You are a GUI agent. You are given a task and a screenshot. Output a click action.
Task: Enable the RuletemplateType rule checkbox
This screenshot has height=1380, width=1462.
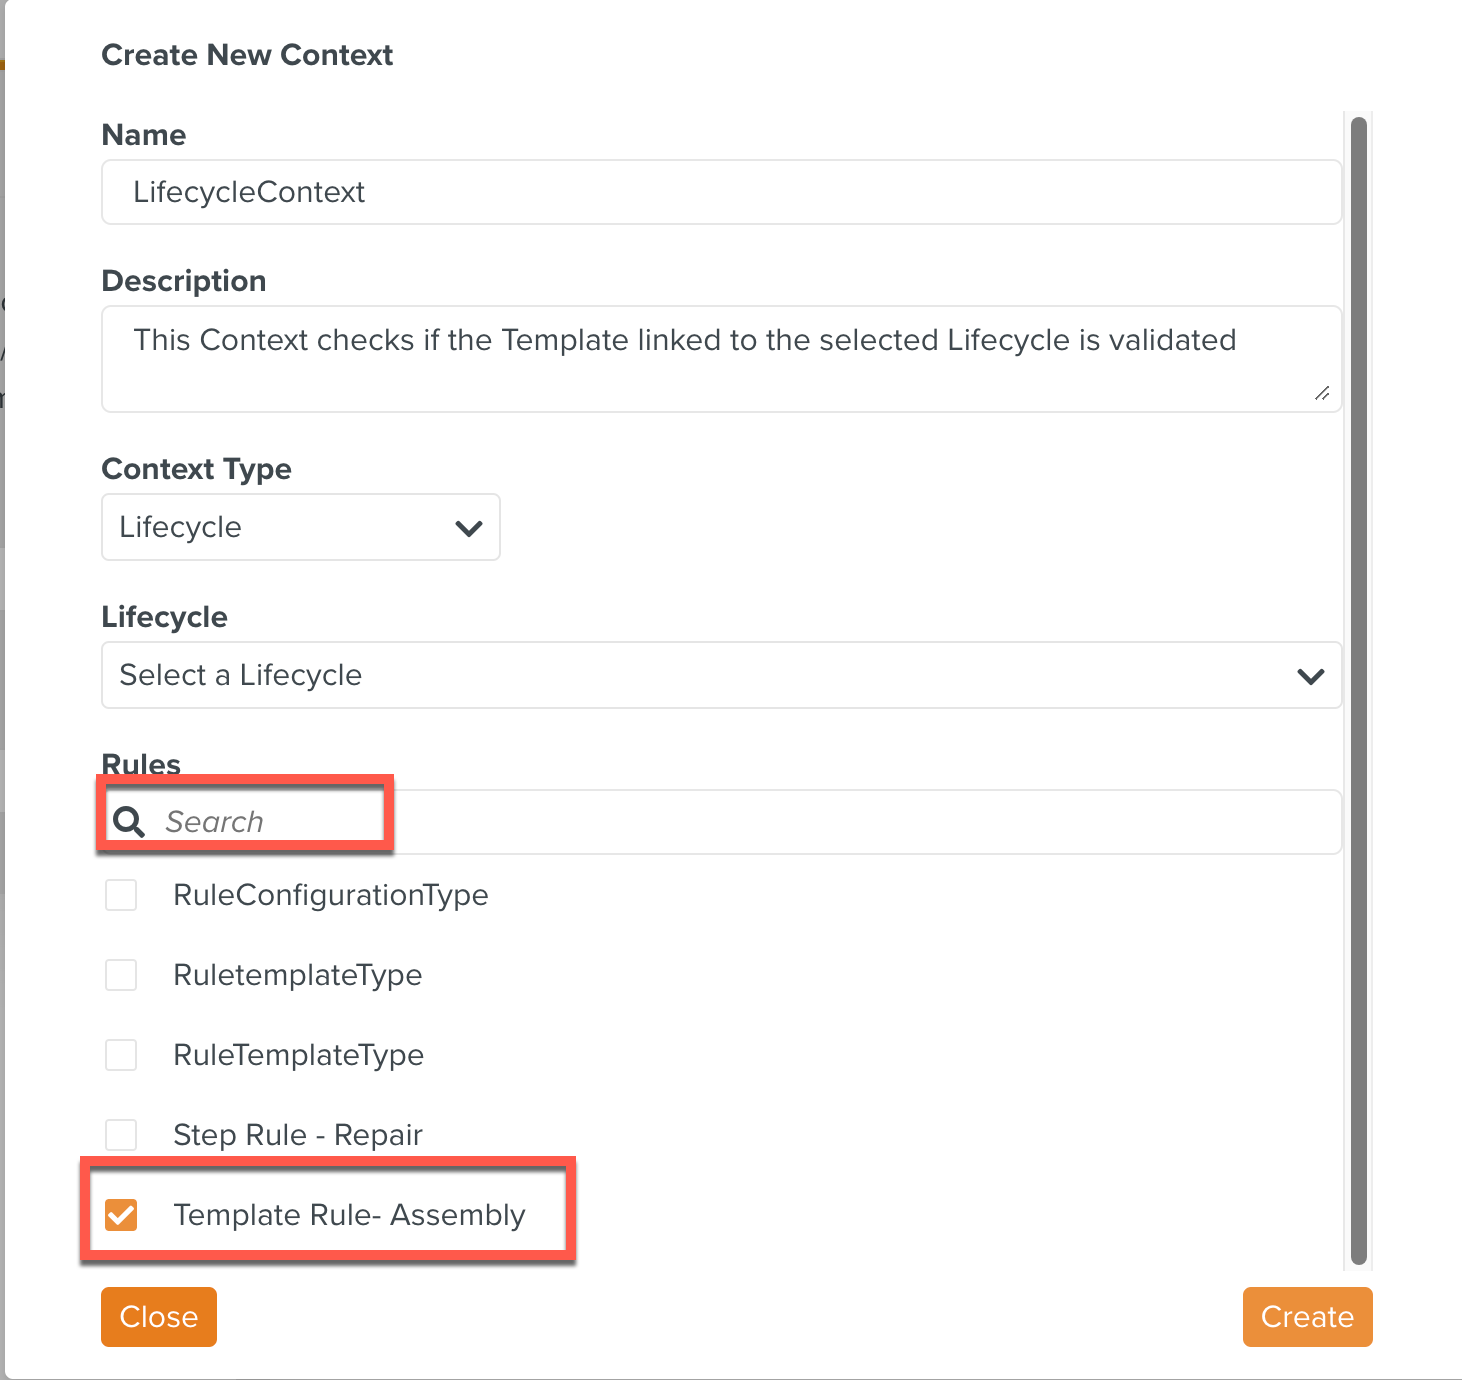coord(121,975)
